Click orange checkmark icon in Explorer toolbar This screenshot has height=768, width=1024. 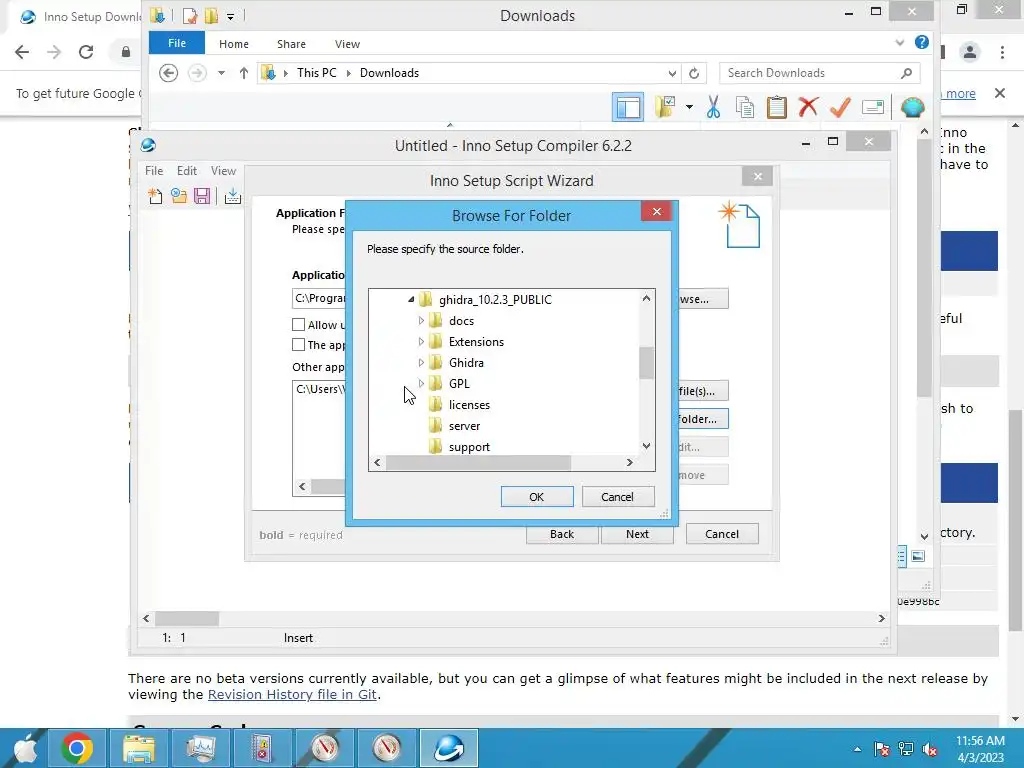[840, 107]
